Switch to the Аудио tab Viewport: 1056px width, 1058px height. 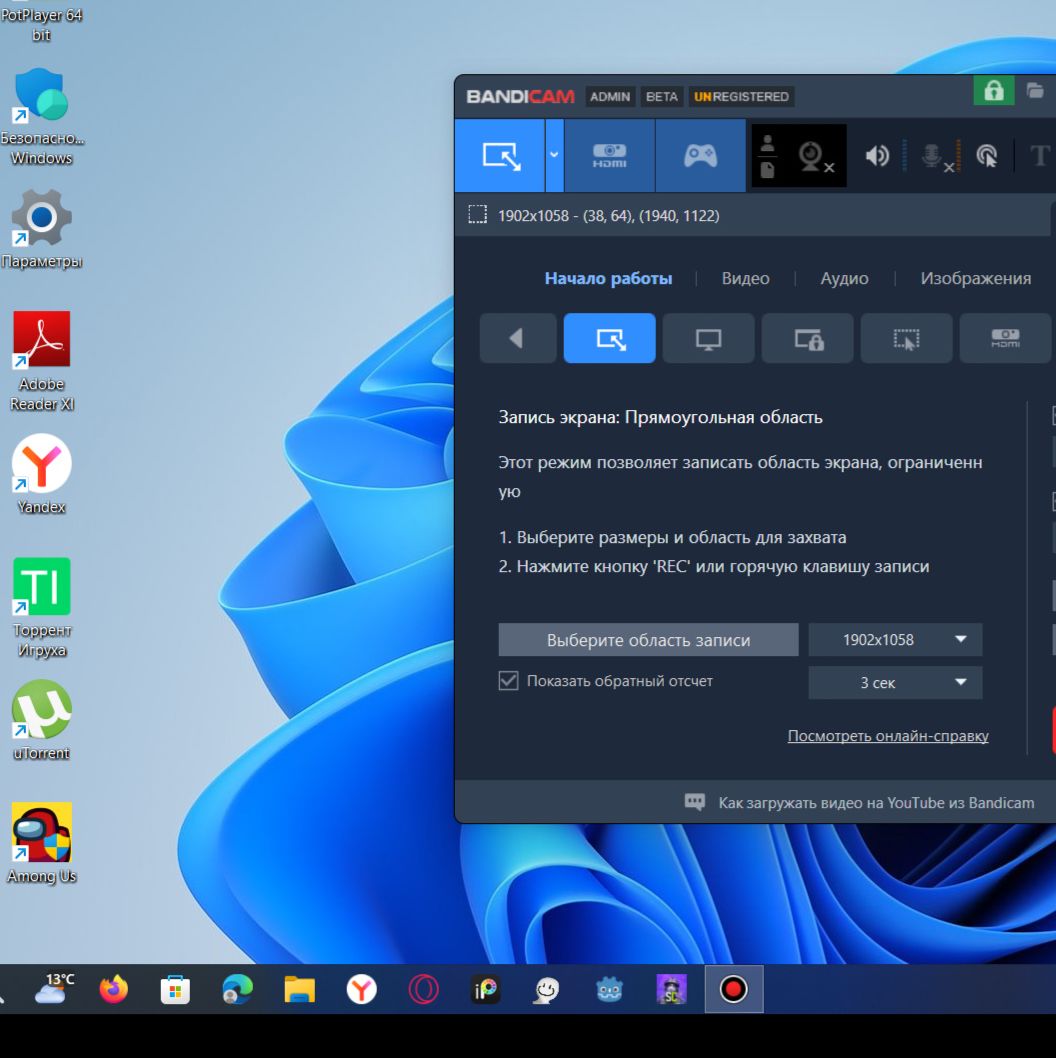(x=844, y=279)
